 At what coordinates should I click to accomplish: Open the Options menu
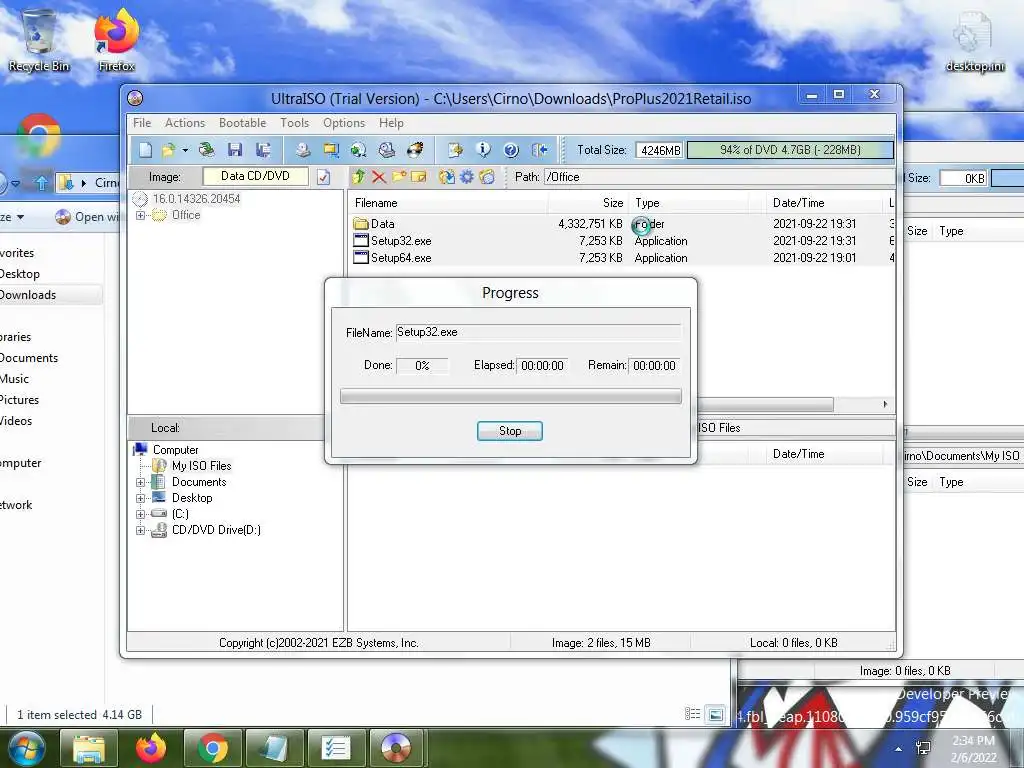(344, 123)
